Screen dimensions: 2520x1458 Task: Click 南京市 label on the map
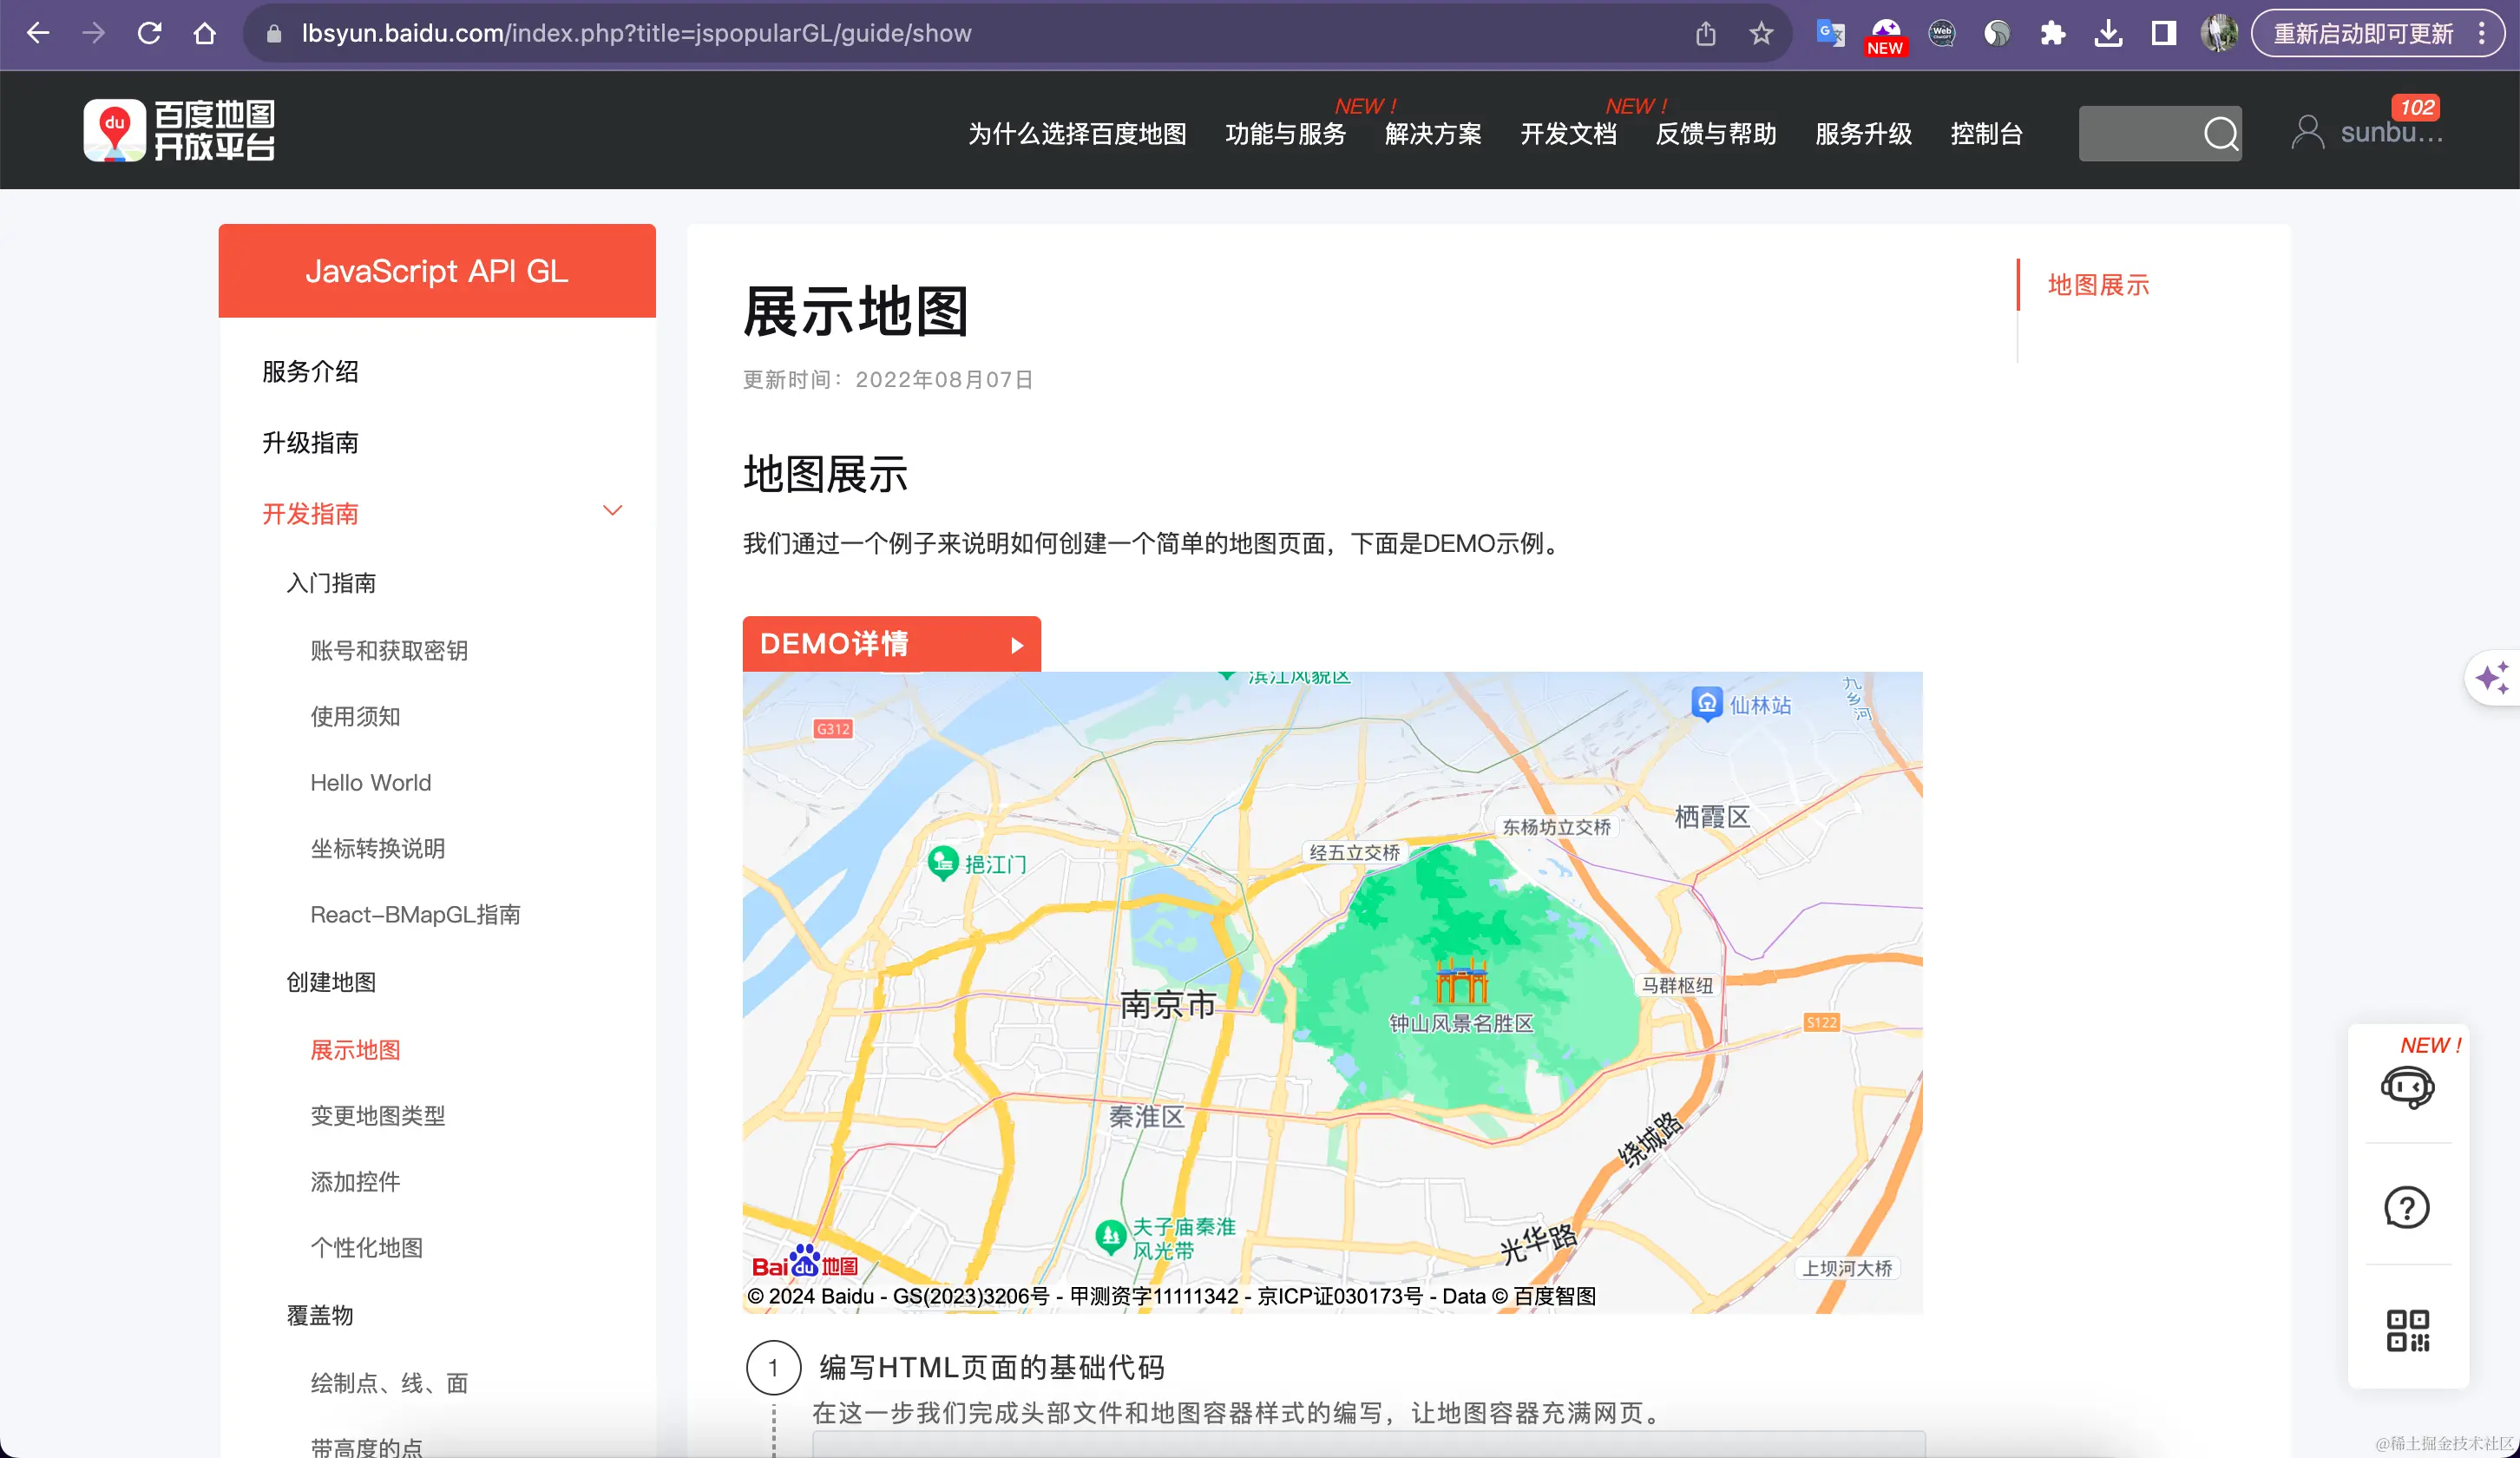(x=1168, y=1003)
